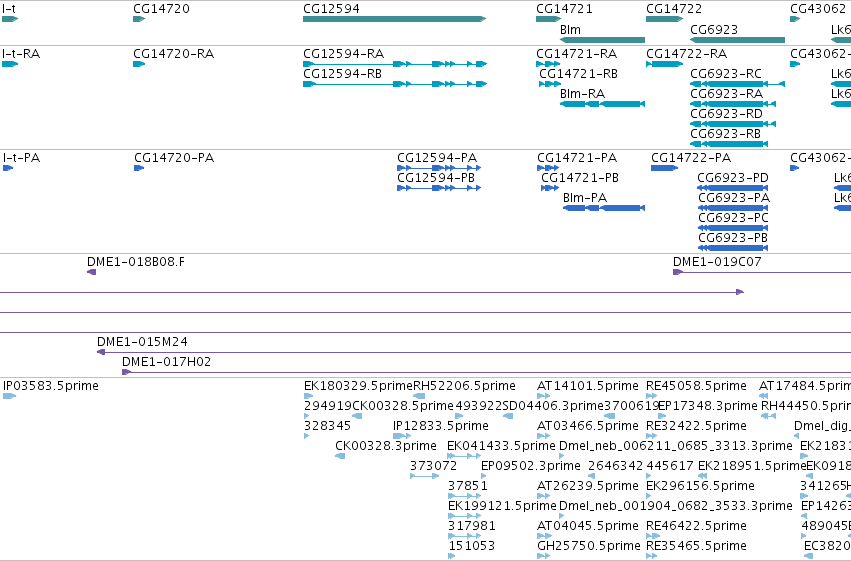
Task: Select the IP03583.5prime EST label
Action: (51, 386)
